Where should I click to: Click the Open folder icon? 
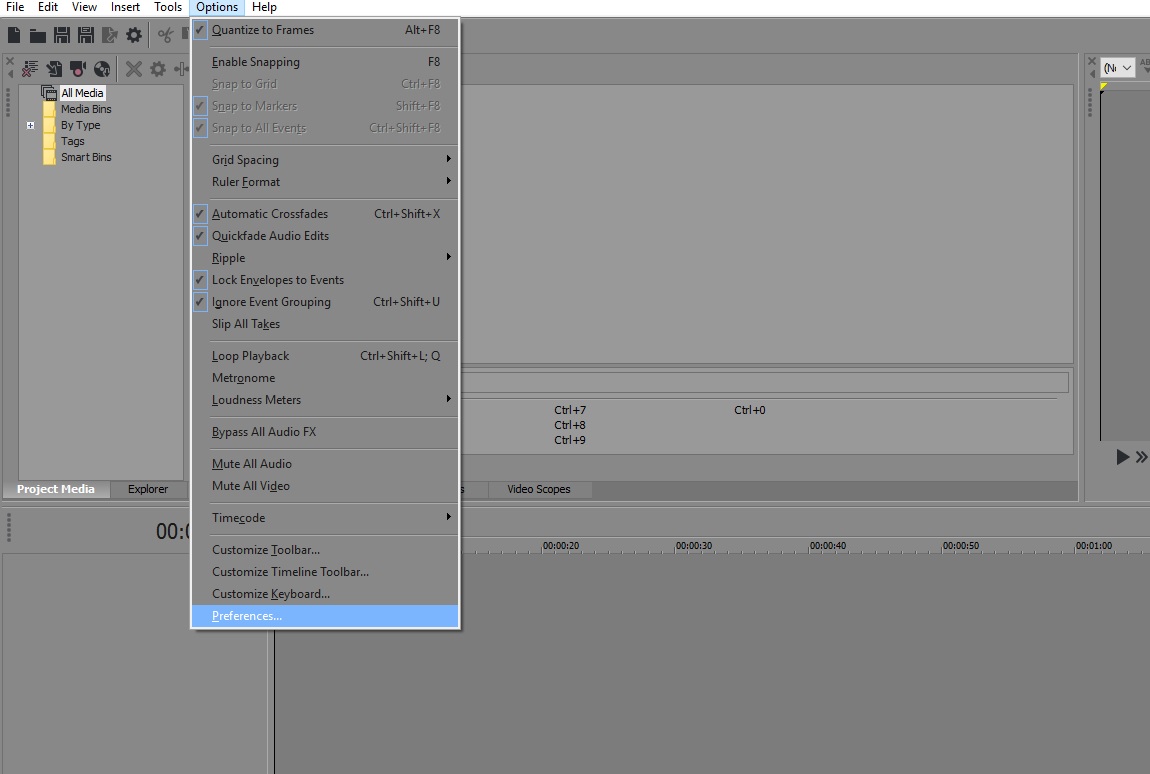38,36
